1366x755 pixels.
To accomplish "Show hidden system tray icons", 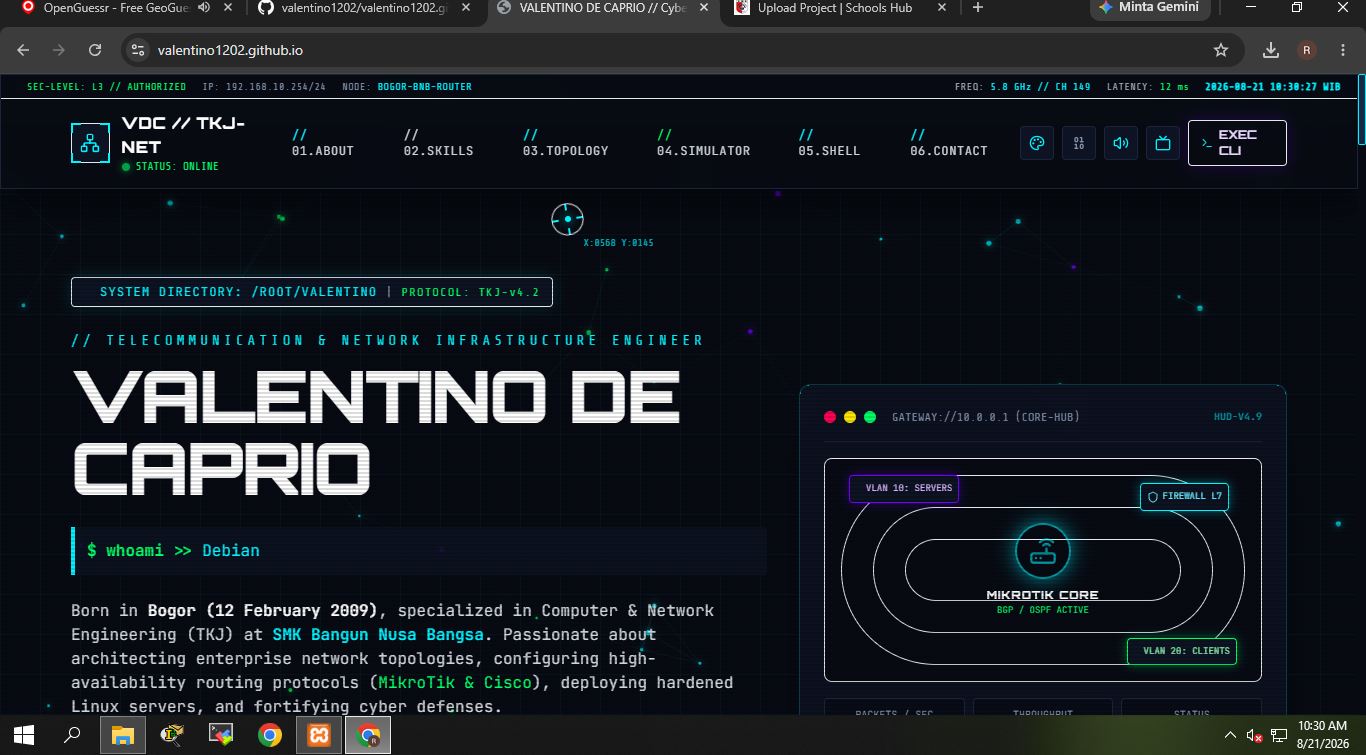I will [1230, 735].
